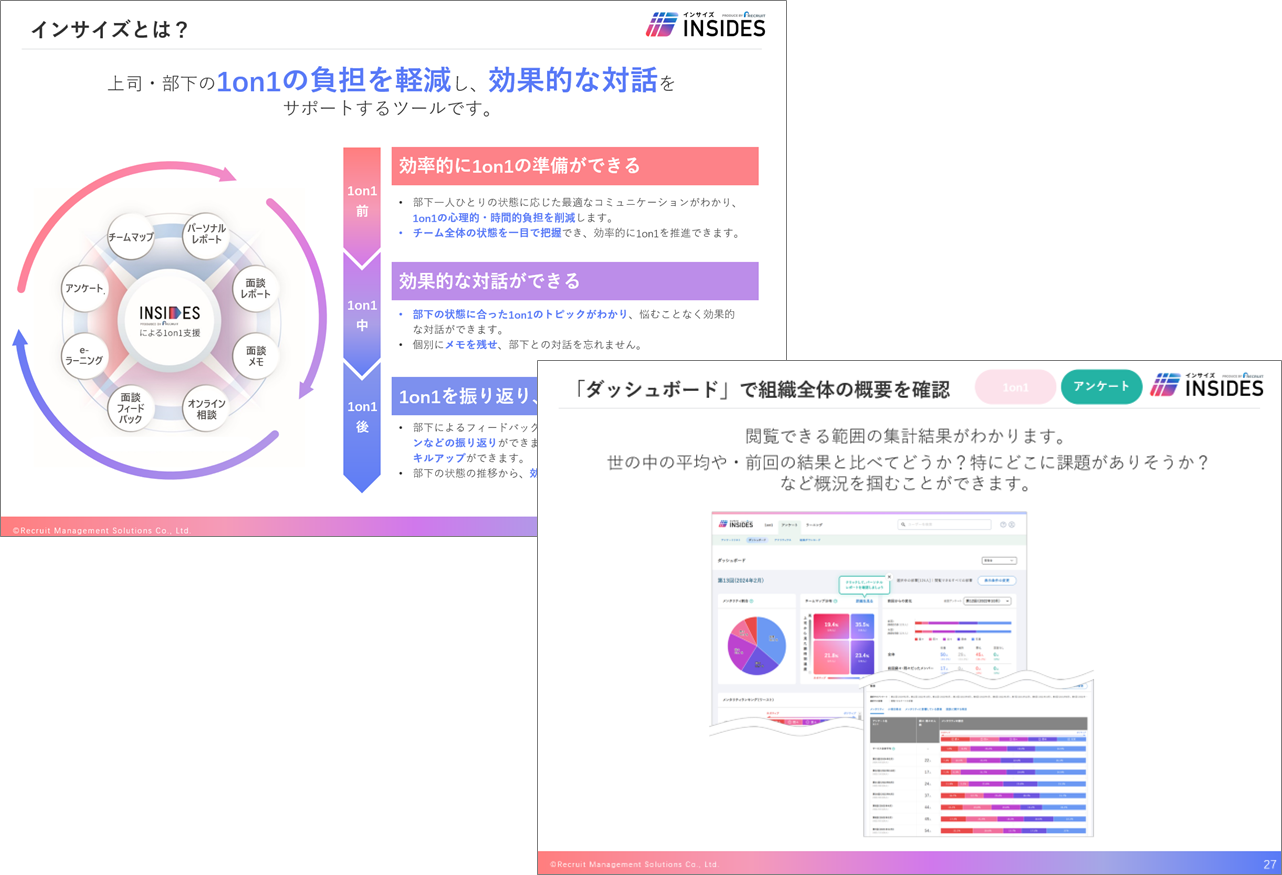This screenshot has height=875, width=1282.
Task: Click the small INSIDES logo inside dashboard screenshot
Action: tap(735, 524)
